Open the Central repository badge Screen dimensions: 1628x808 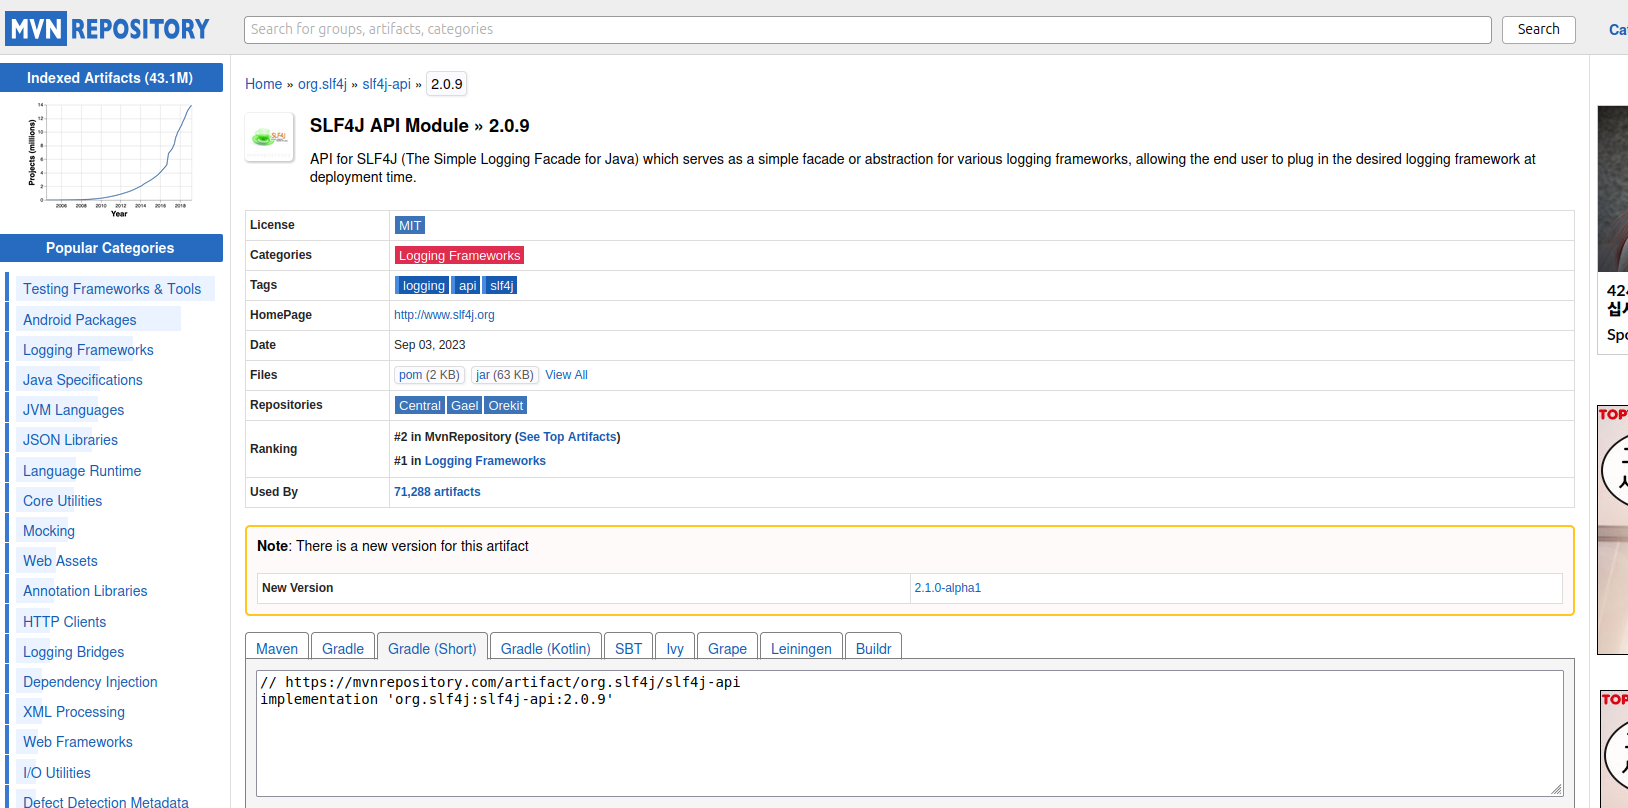(x=420, y=406)
